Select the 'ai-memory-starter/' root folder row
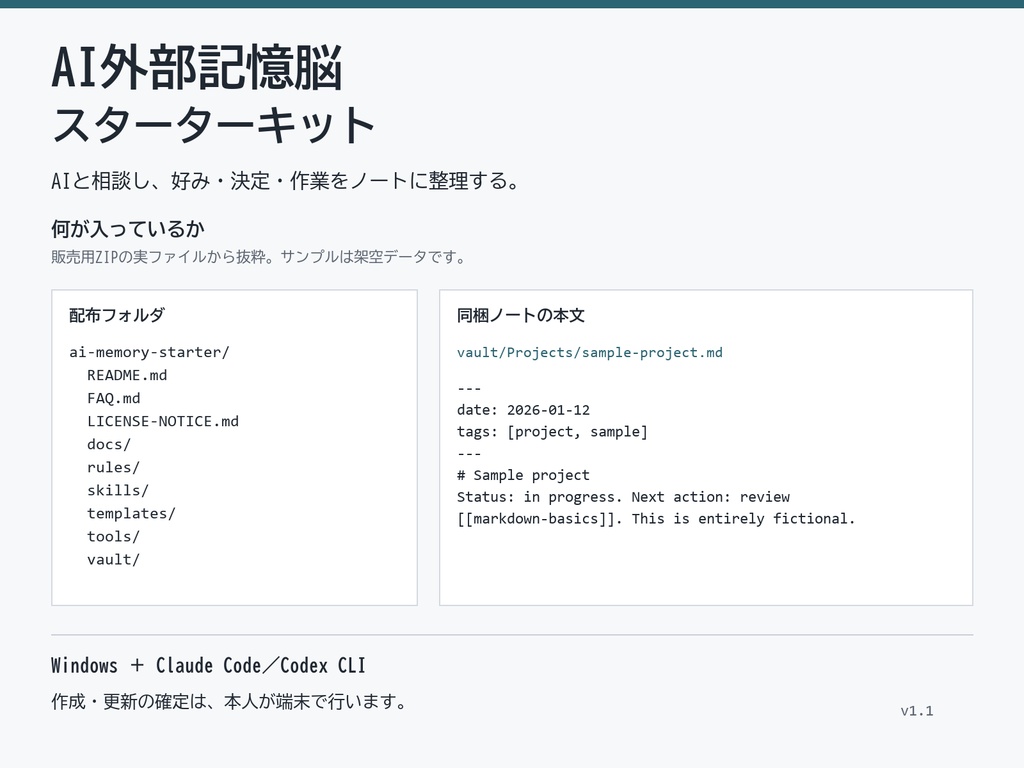 (x=150, y=352)
